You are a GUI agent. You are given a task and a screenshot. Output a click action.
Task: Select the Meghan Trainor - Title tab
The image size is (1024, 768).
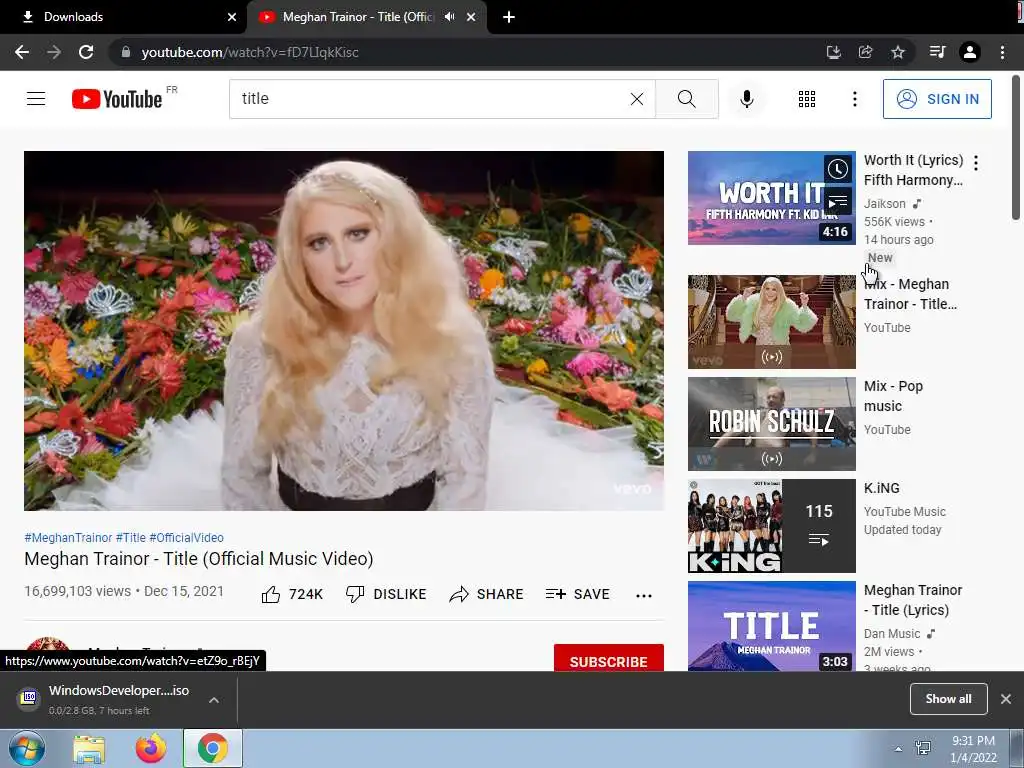(x=358, y=17)
